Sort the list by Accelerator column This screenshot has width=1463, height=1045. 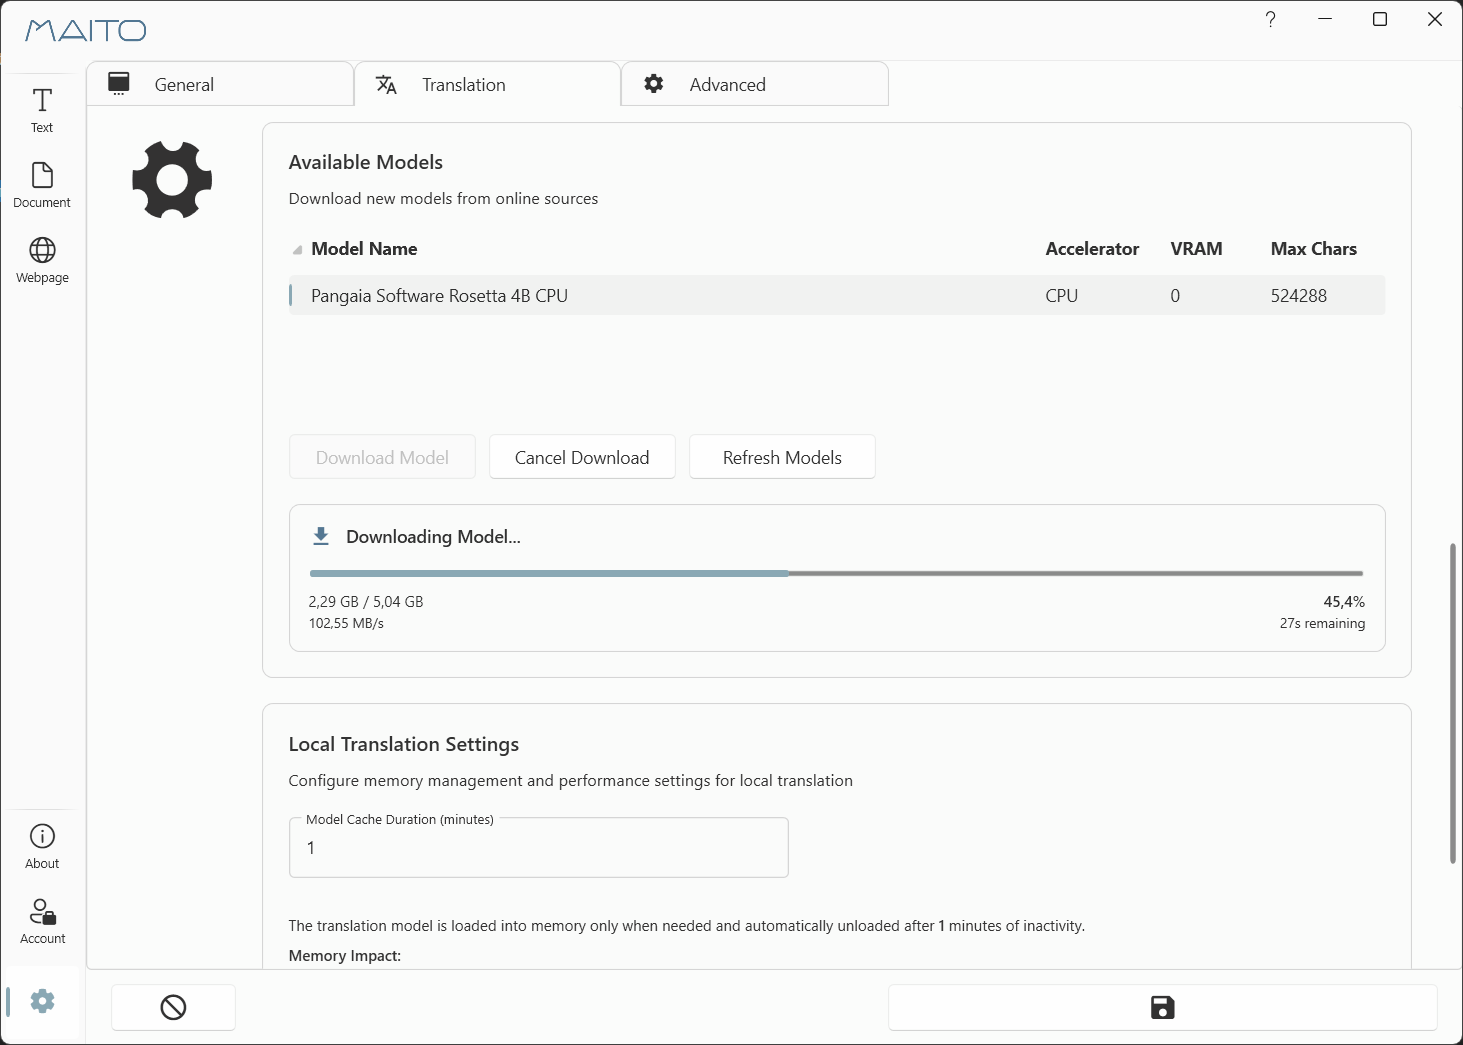pyautogui.click(x=1092, y=249)
